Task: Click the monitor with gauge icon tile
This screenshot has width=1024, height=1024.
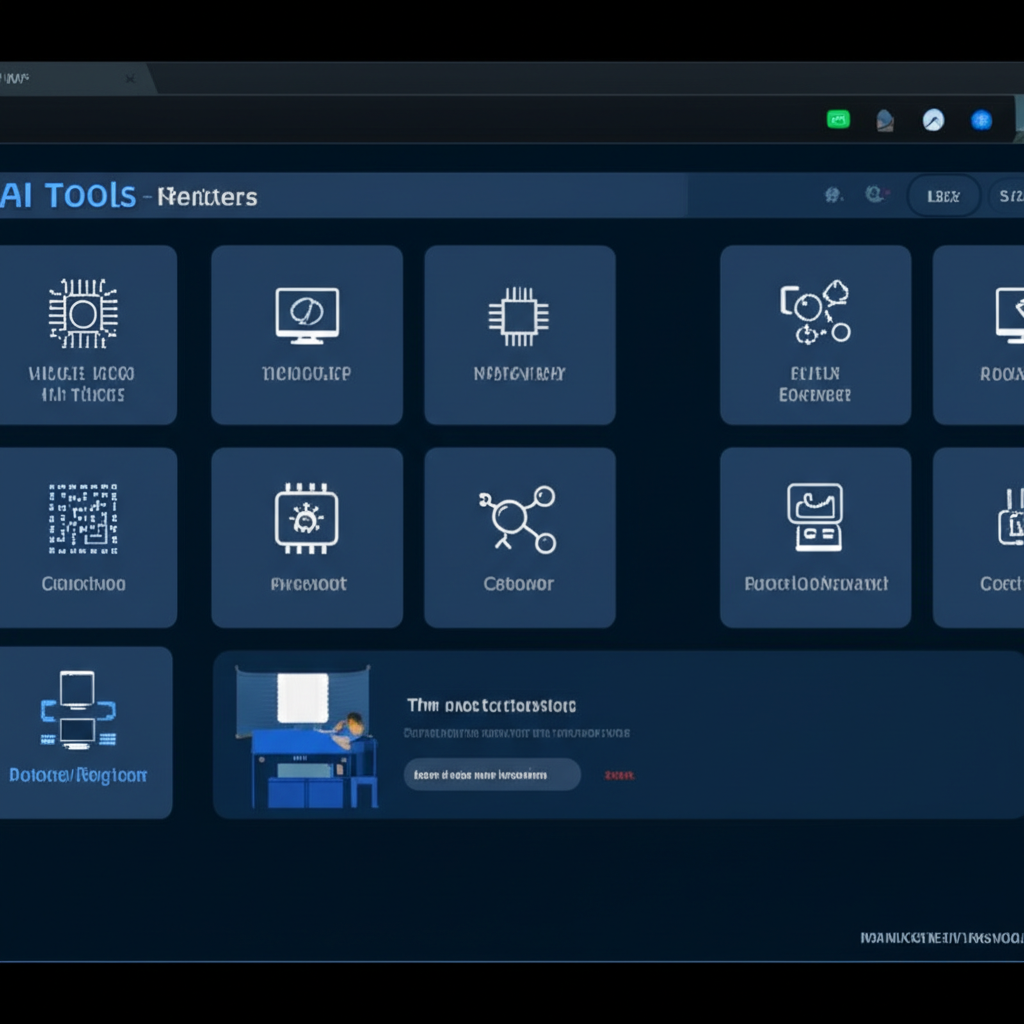Action: point(307,335)
